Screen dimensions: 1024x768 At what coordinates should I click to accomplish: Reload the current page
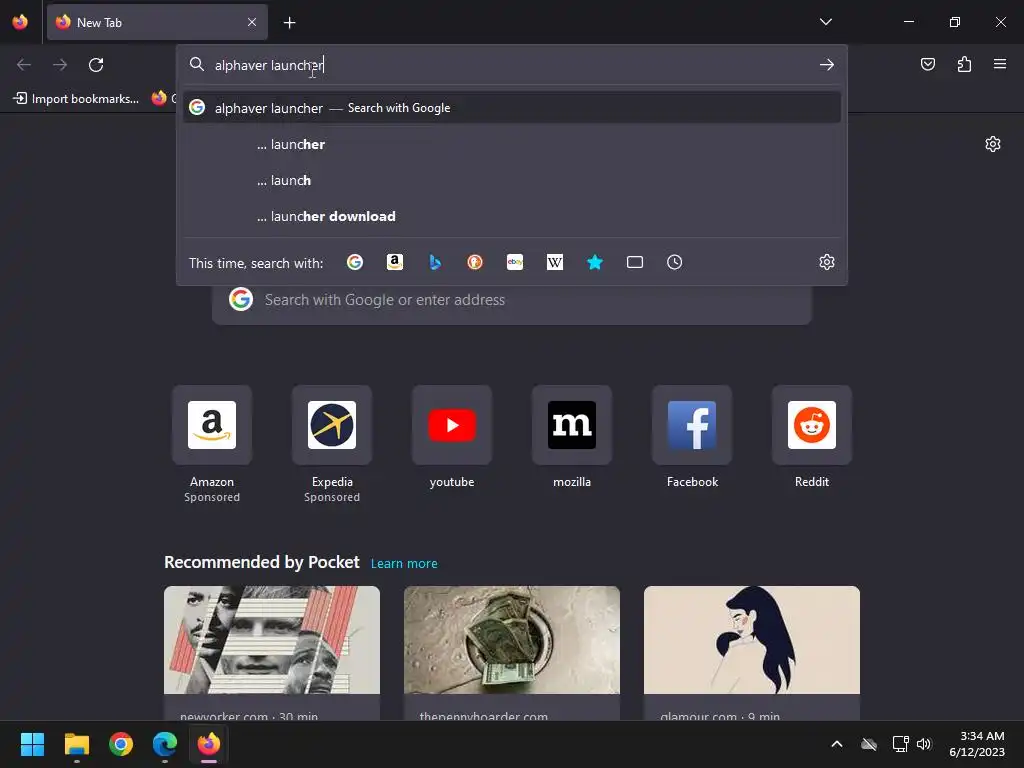[96, 65]
